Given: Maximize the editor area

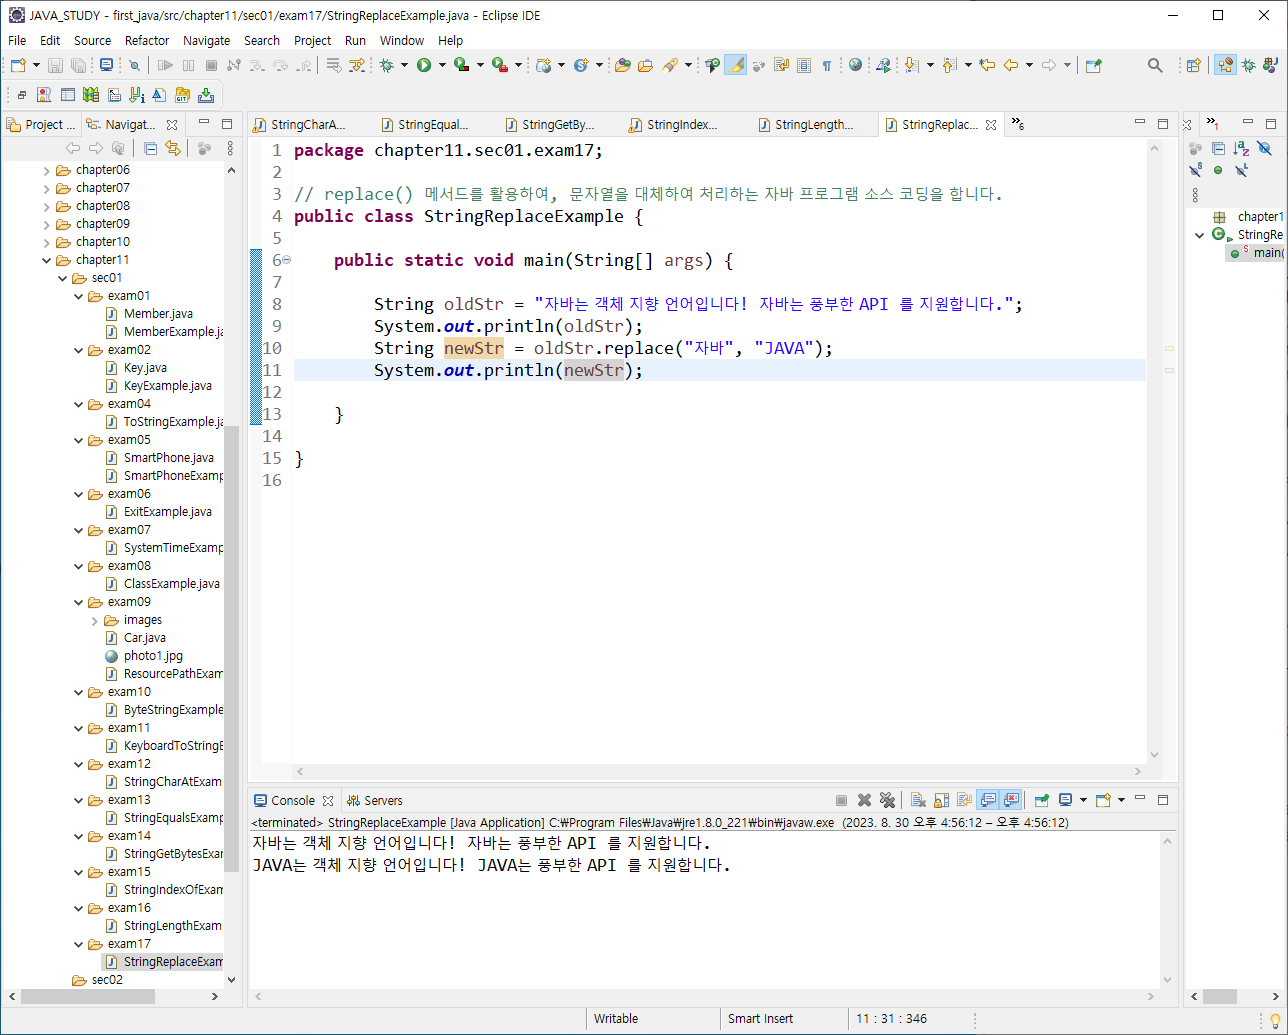Looking at the screenshot, I should [x=1163, y=124].
